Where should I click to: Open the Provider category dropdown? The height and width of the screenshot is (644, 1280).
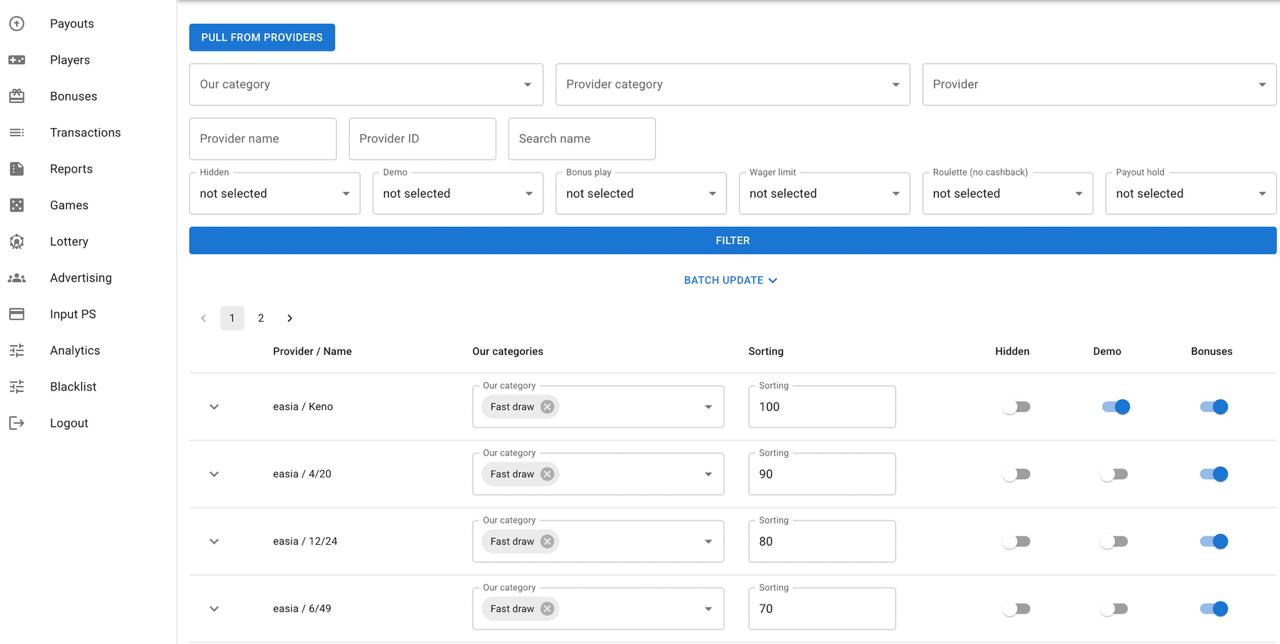point(732,85)
